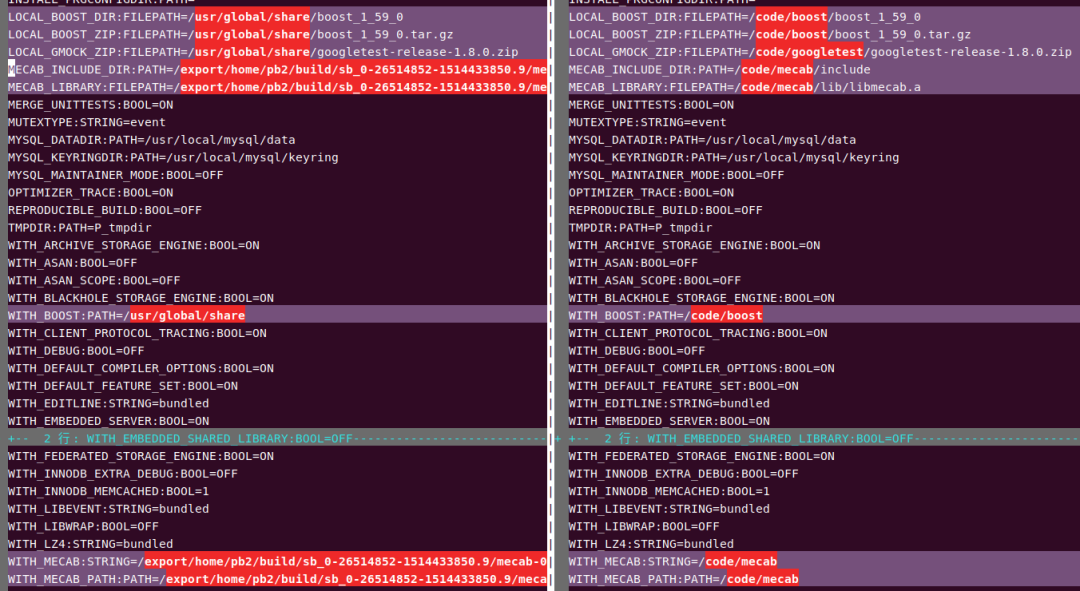Click WITH_EMBEDDED_SERVER:BOOL=ON in left pane
Viewport: 1080px width, 591px height.
(x=108, y=421)
